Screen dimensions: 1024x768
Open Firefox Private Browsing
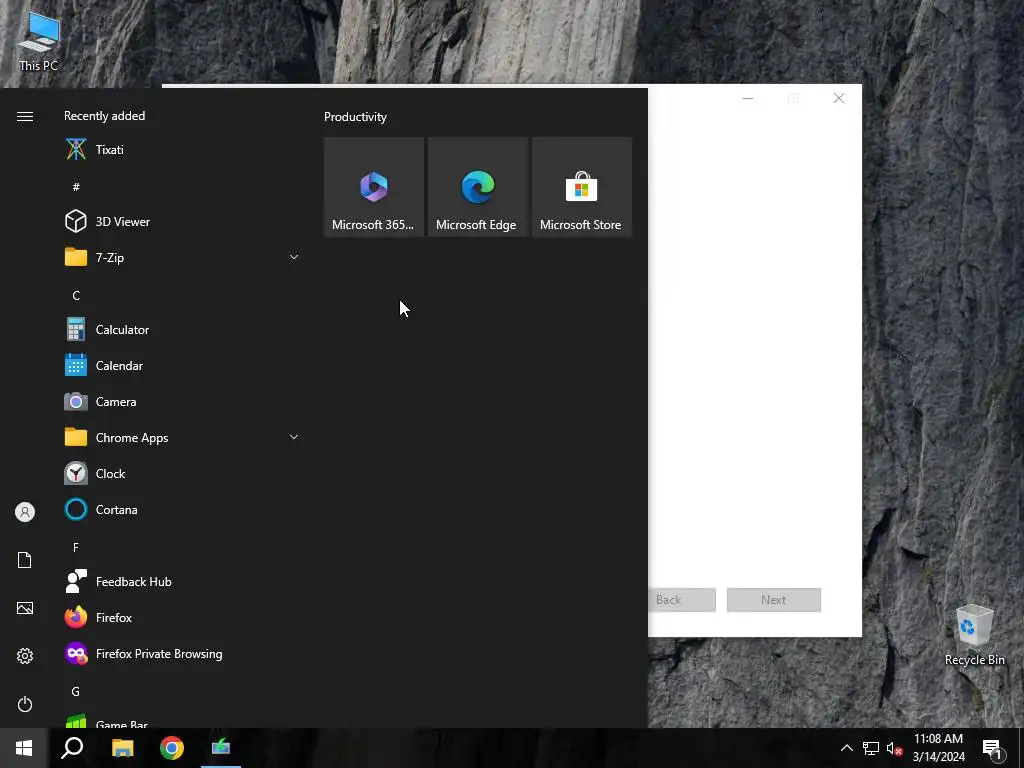point(182,653)
